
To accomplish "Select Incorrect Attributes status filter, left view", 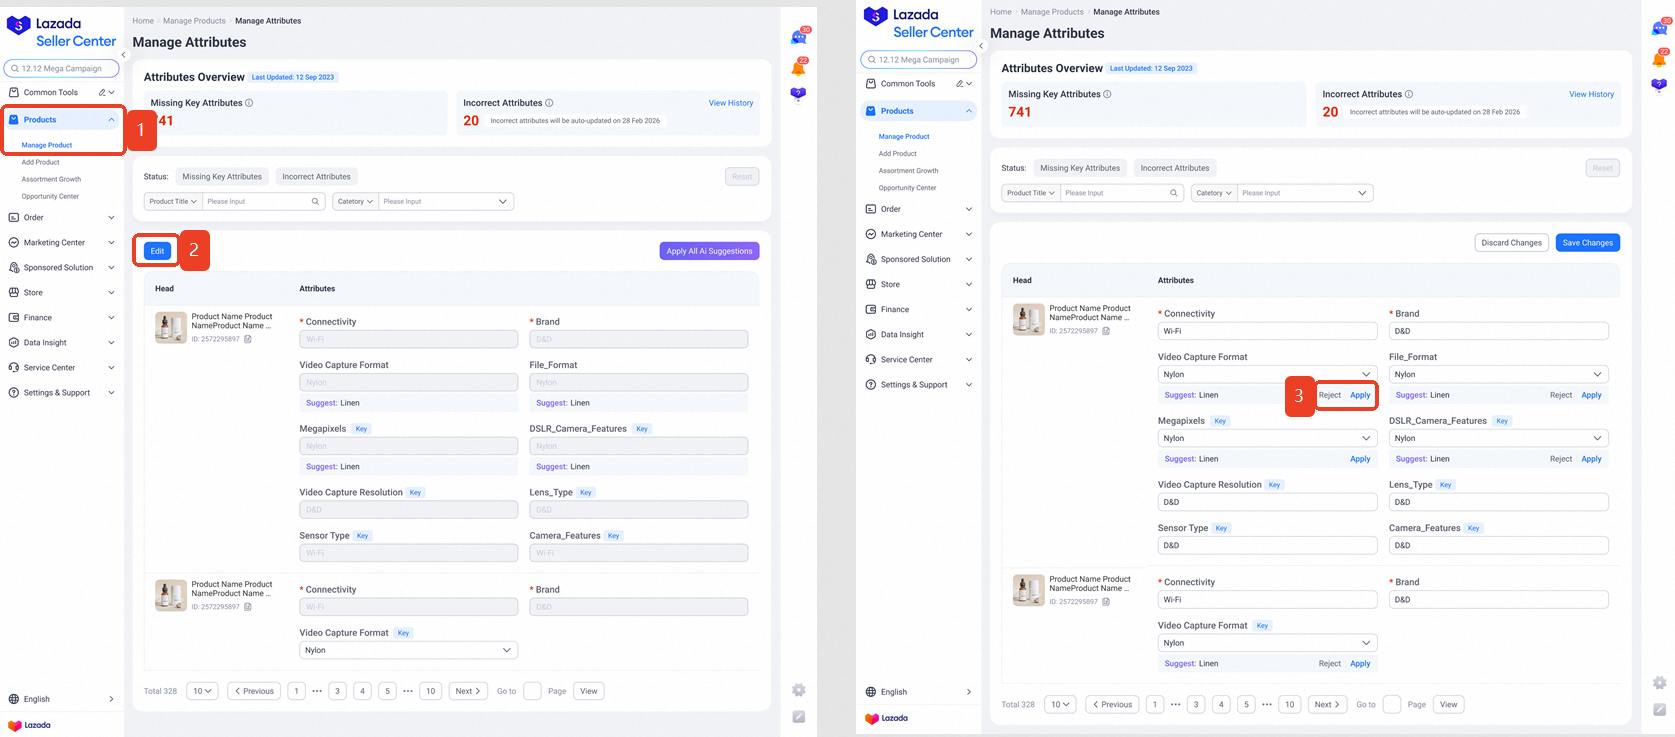I will (316, 177).
